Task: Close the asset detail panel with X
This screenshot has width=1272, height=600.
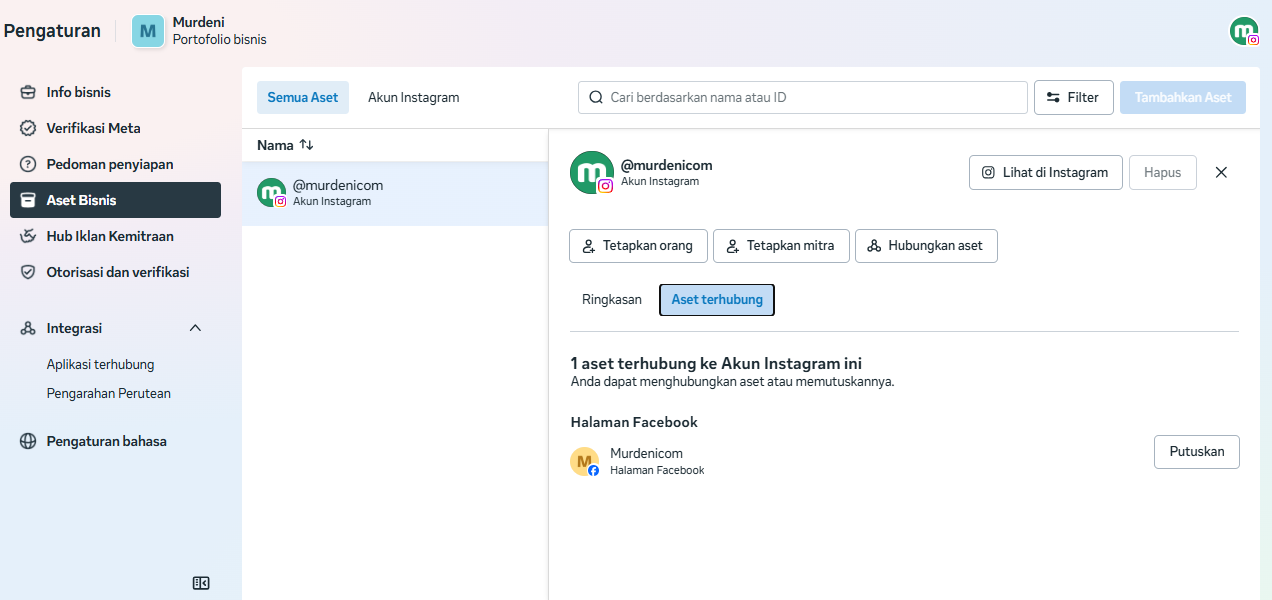Action: [x=1221, y=172]
